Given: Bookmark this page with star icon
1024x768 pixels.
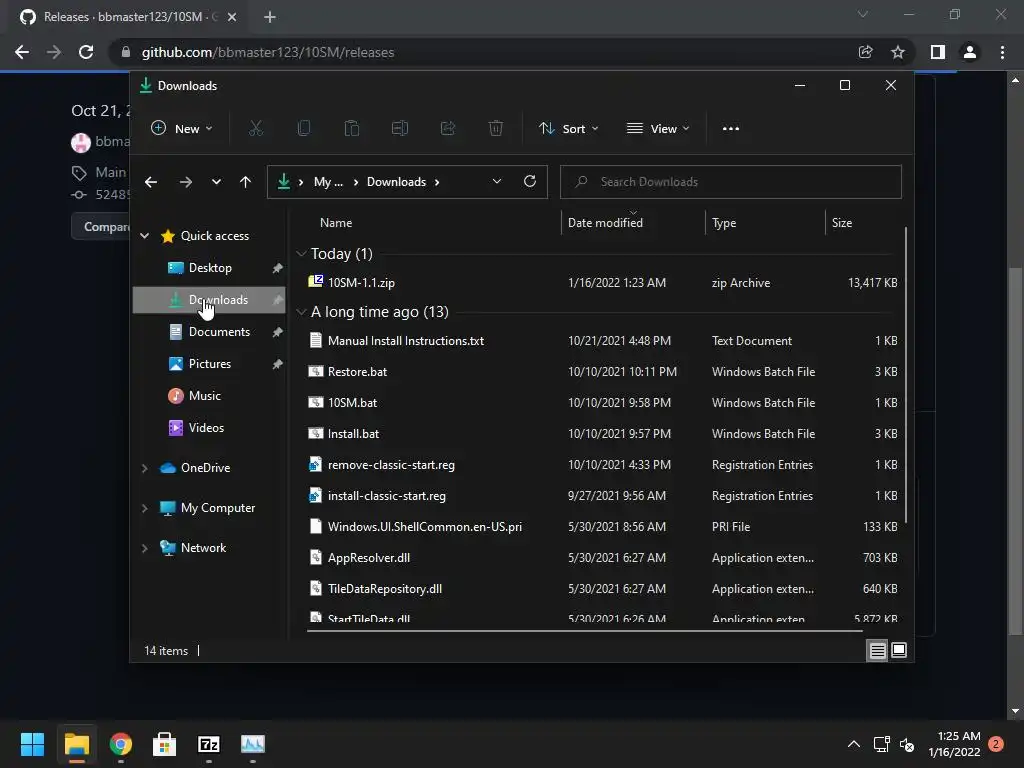Looking at the screenshot, I should click(898, 52).
